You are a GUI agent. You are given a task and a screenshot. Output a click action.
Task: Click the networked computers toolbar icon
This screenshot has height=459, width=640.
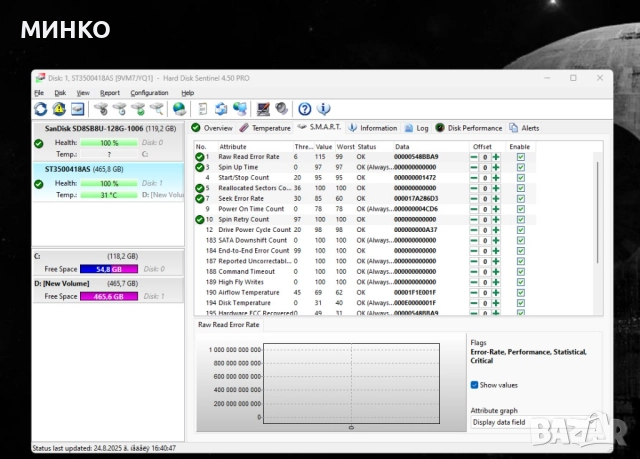click(240, 109)
